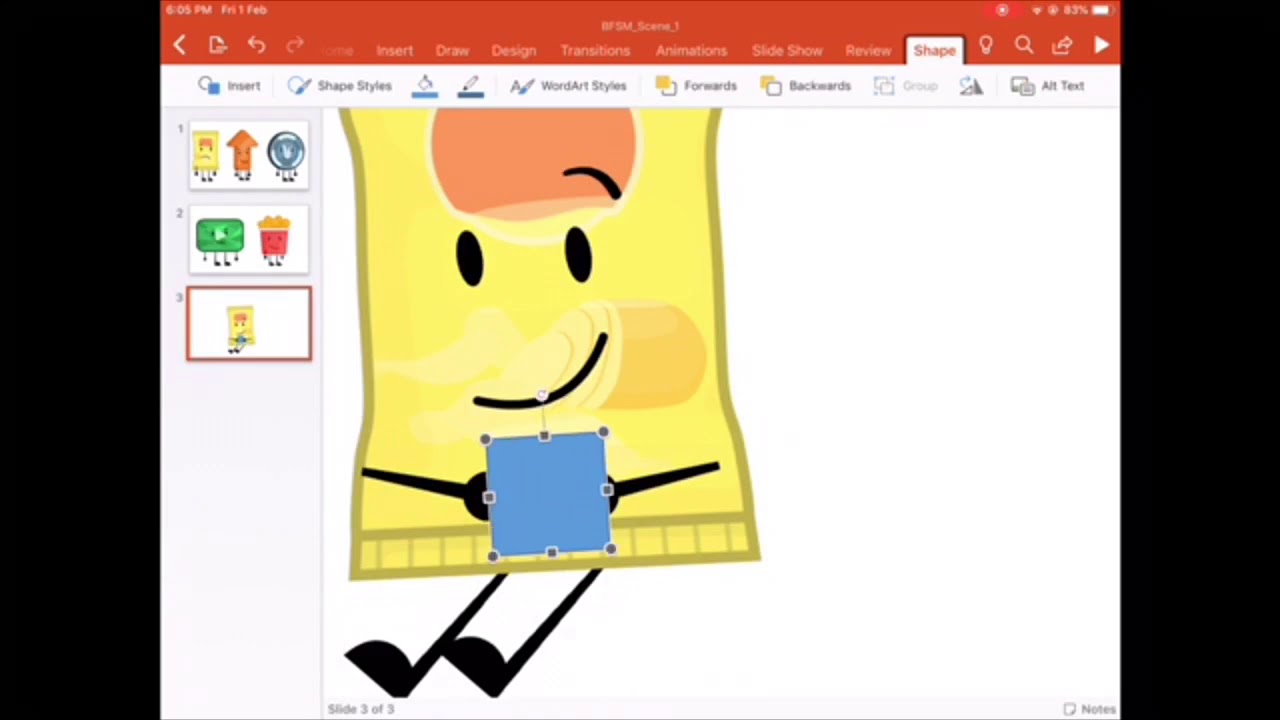
Task: Open the Slide Show tab
Action: [x=787, y=50]
